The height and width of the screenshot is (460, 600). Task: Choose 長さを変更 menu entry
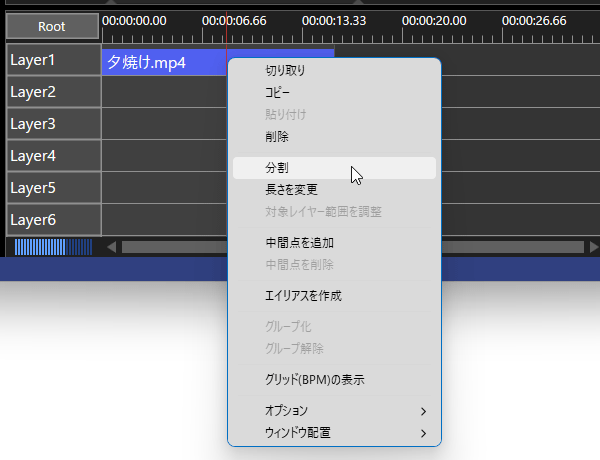[334, 190]
